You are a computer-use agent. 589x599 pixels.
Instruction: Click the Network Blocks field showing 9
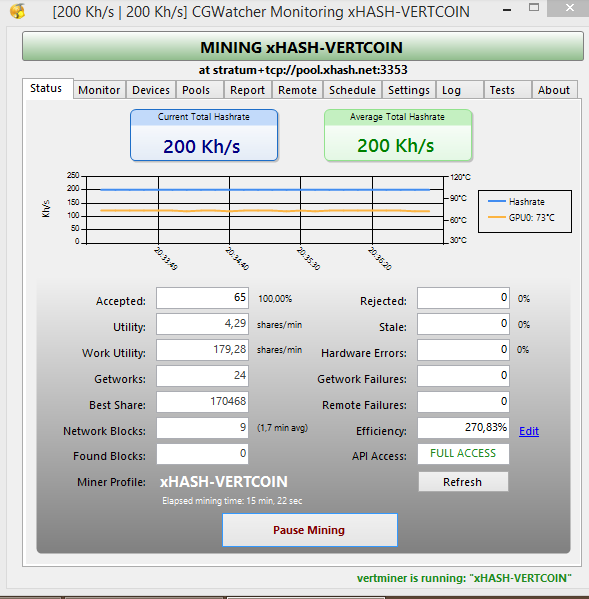[202, 428]
